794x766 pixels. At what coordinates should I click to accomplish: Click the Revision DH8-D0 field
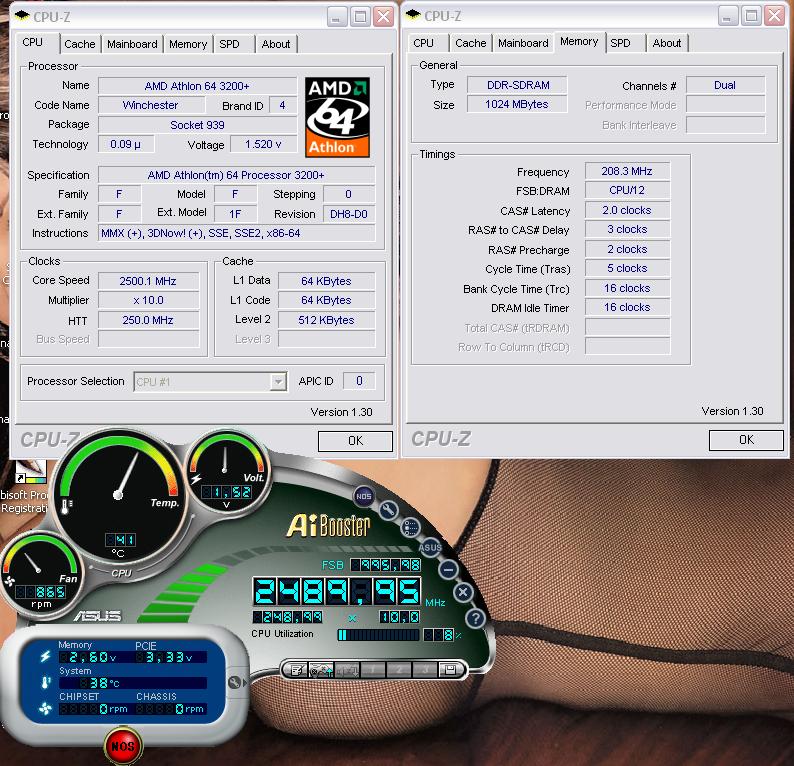click(x=349, y=214)
